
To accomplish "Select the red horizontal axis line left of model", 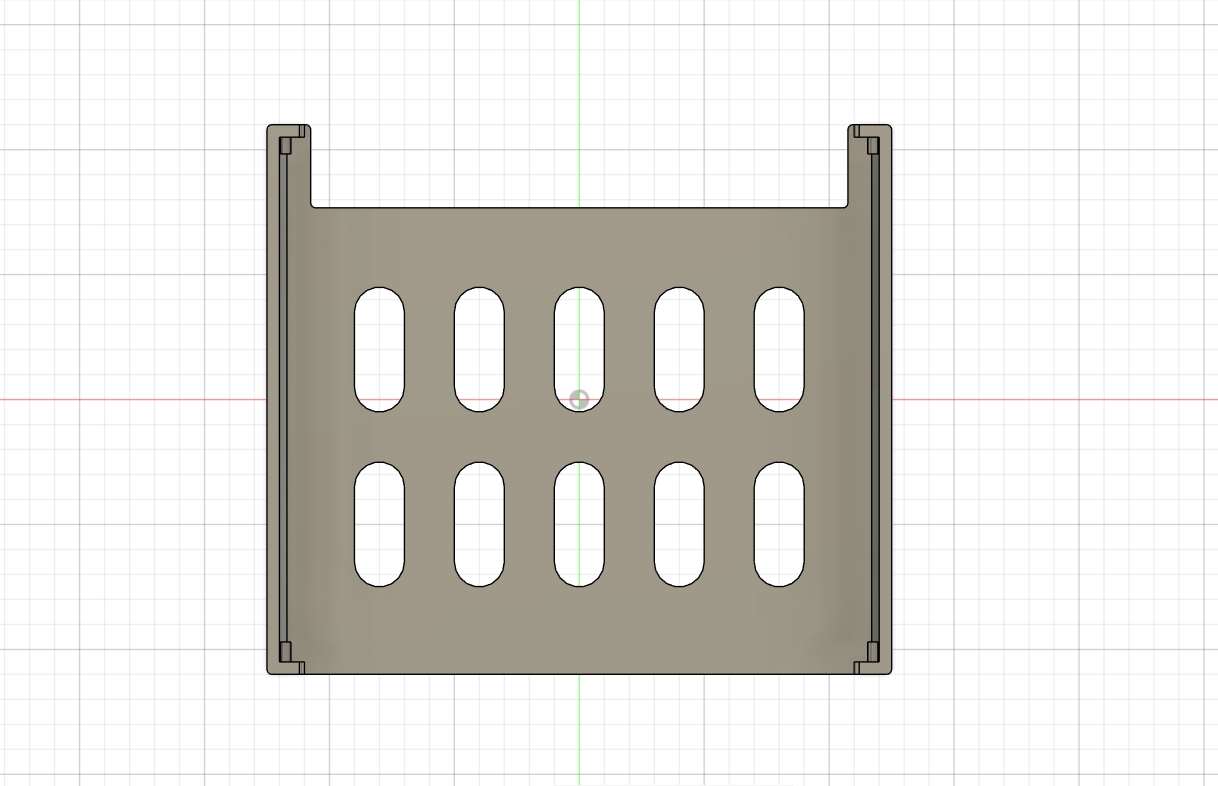I will pyautogui.click(x=133, y=400).
